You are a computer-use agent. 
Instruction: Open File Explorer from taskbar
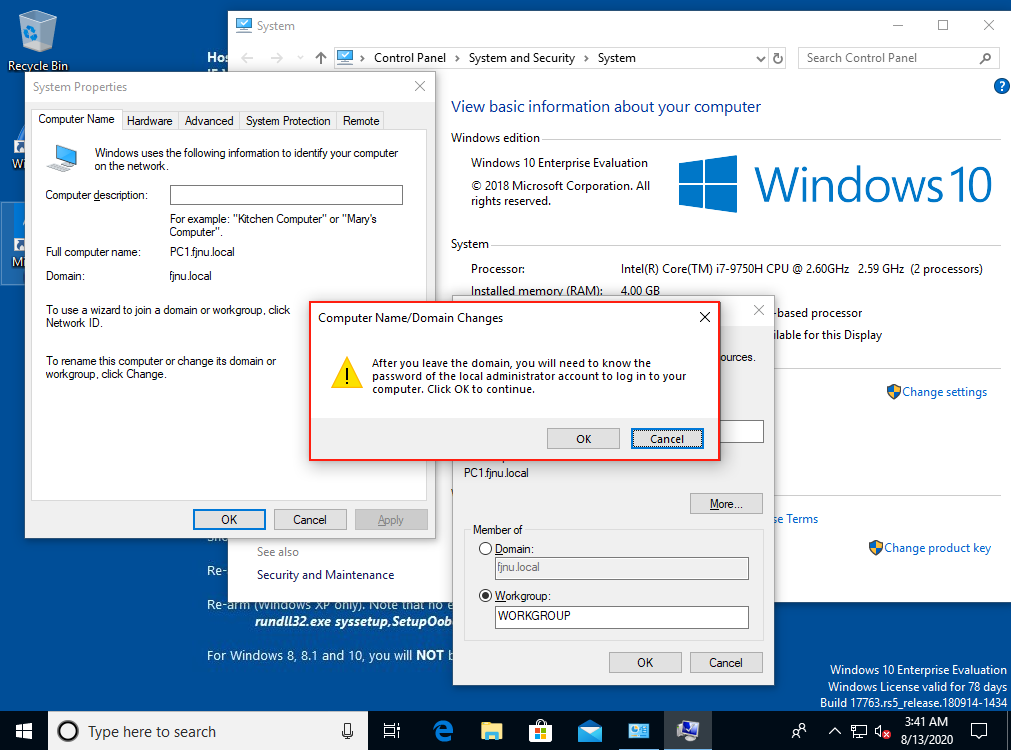point(492,731)
